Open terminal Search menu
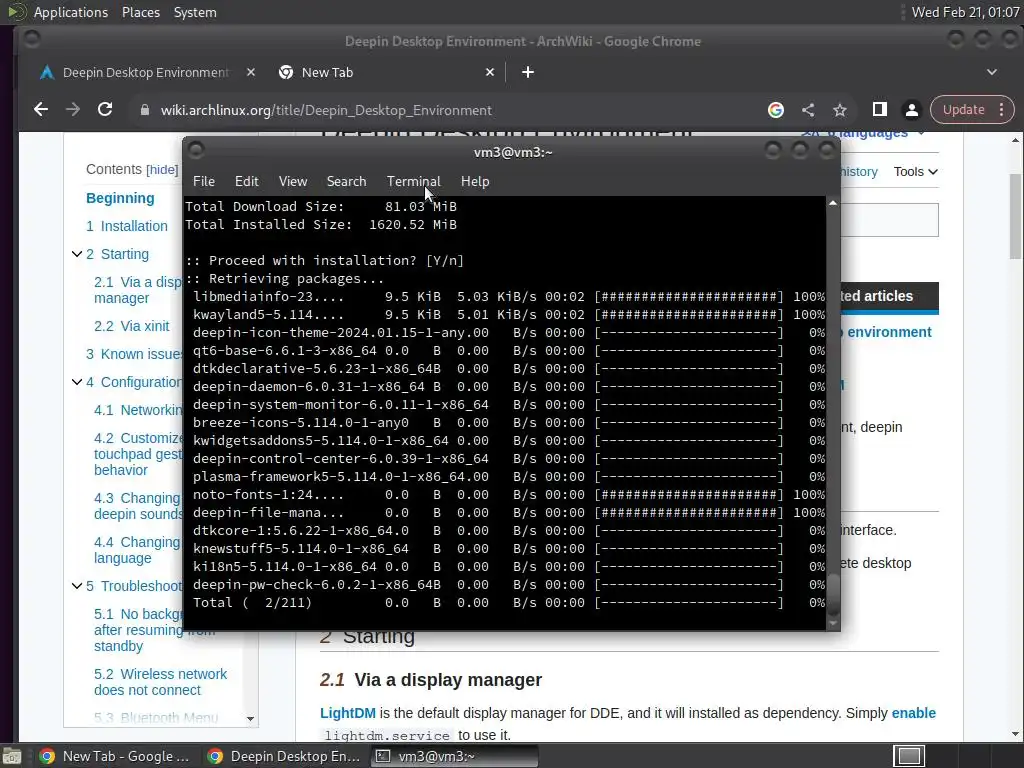Image resolution: width=1024 pixels, height=768 pixels. point(346,181)
